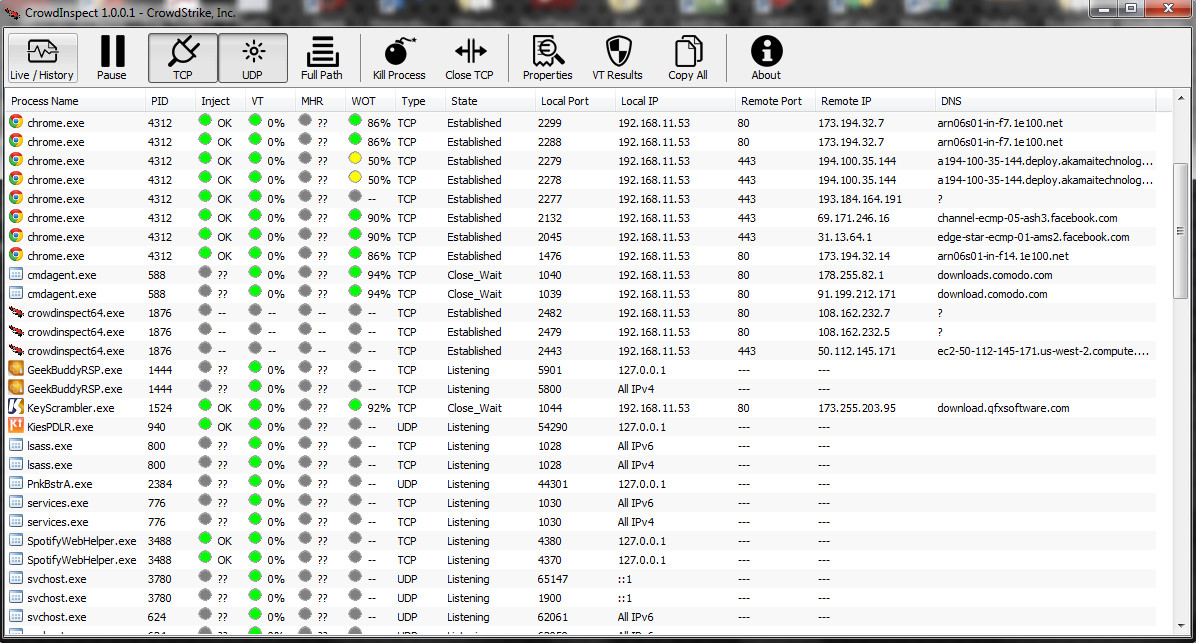Sort by Local Port column header
Screen dimensions: 1196x643
[x=575, y=101]
